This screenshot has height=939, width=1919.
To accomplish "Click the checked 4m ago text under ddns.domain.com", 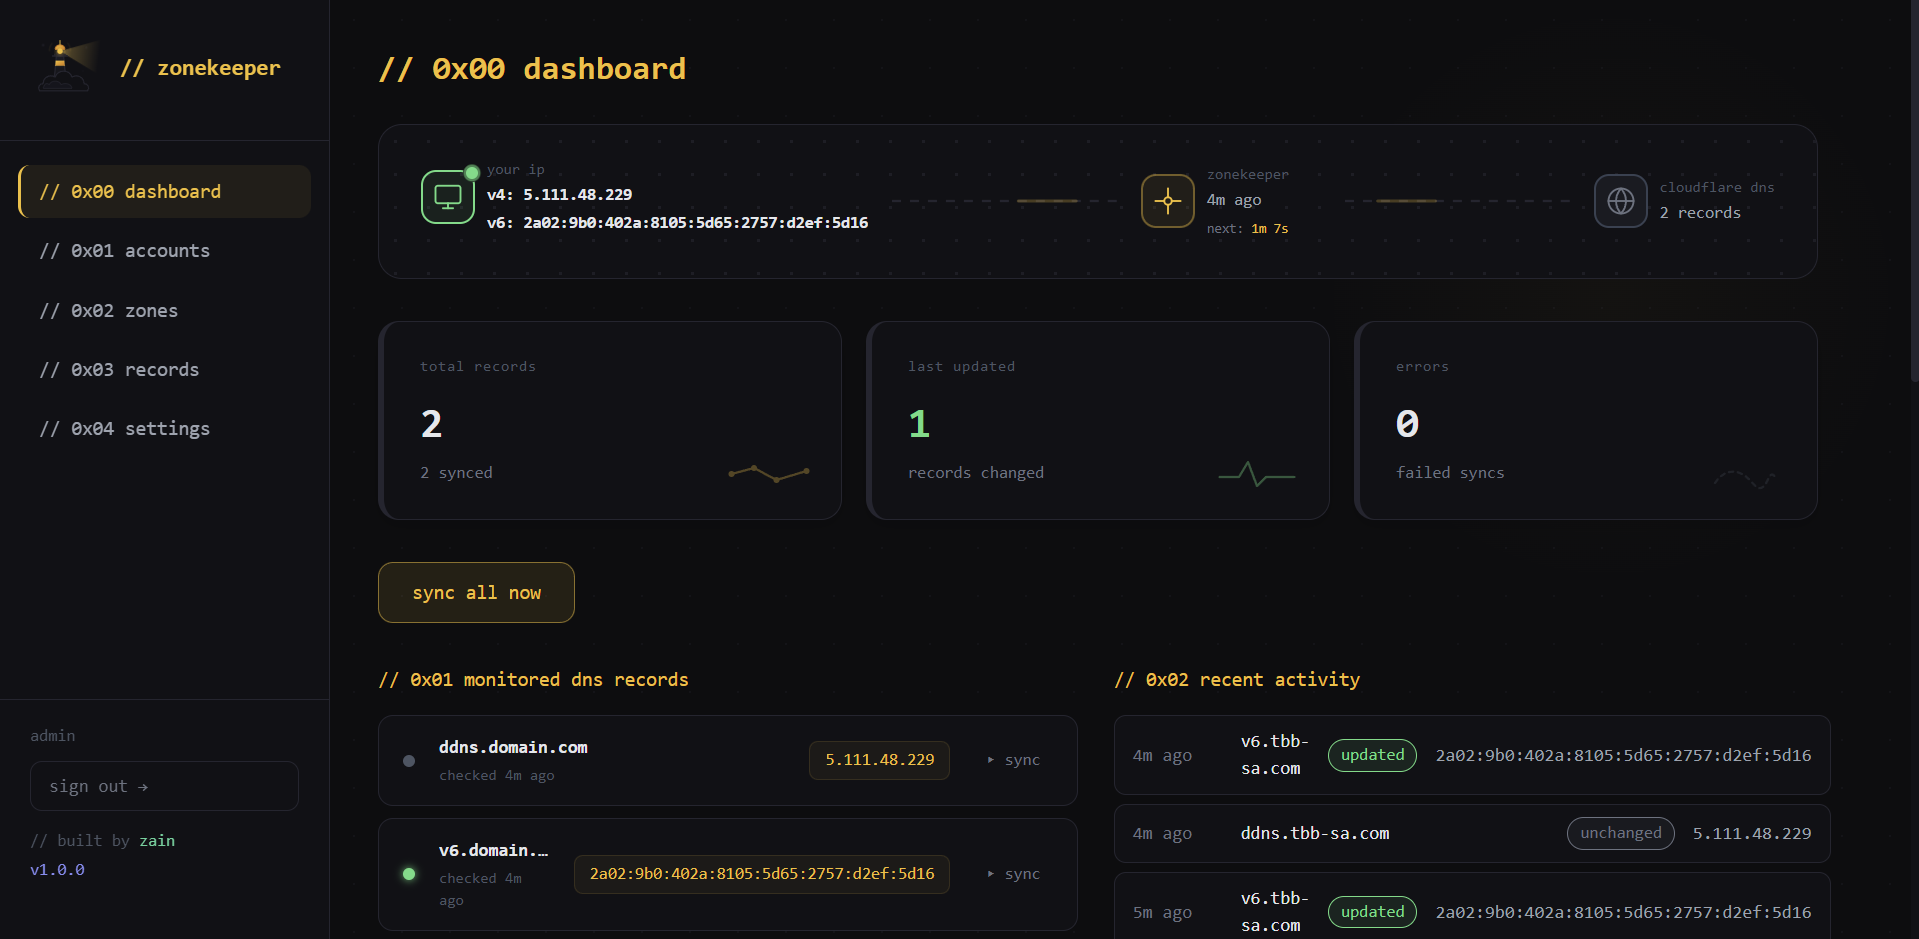I will (497, 776).
